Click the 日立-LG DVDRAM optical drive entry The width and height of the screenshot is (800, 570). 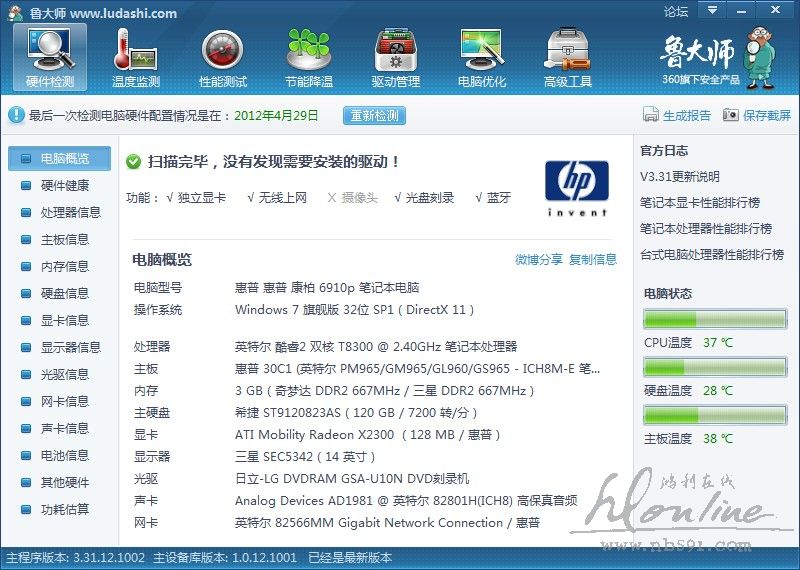[x=352, y=479]
